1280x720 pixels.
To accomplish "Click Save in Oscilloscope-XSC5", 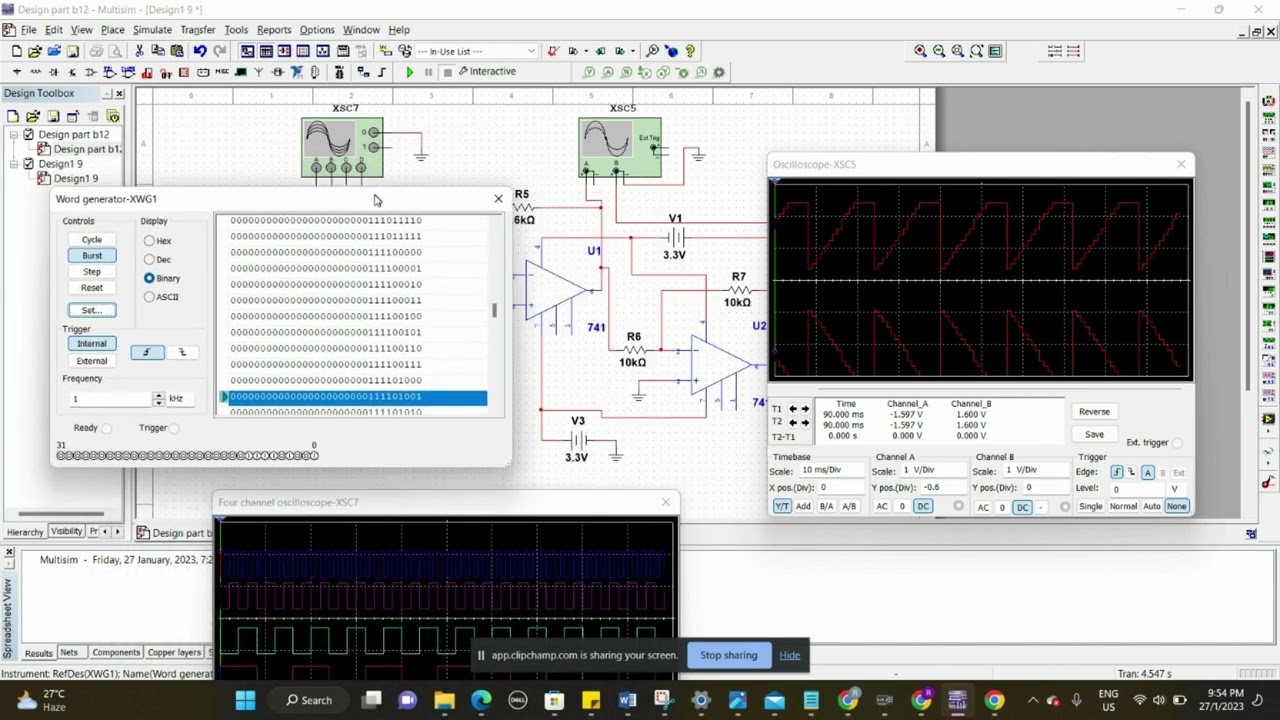I will click(1094, 435).
